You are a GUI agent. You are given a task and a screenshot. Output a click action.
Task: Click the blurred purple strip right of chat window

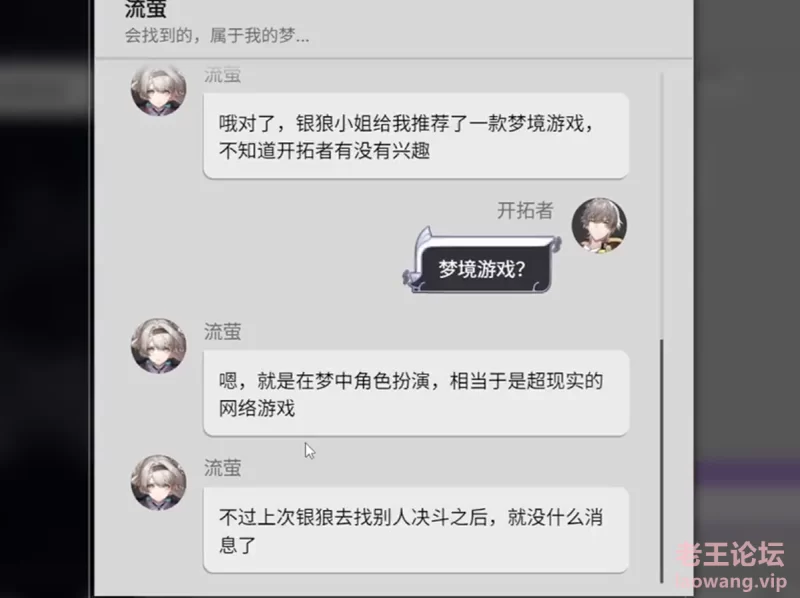click(746, 471)
